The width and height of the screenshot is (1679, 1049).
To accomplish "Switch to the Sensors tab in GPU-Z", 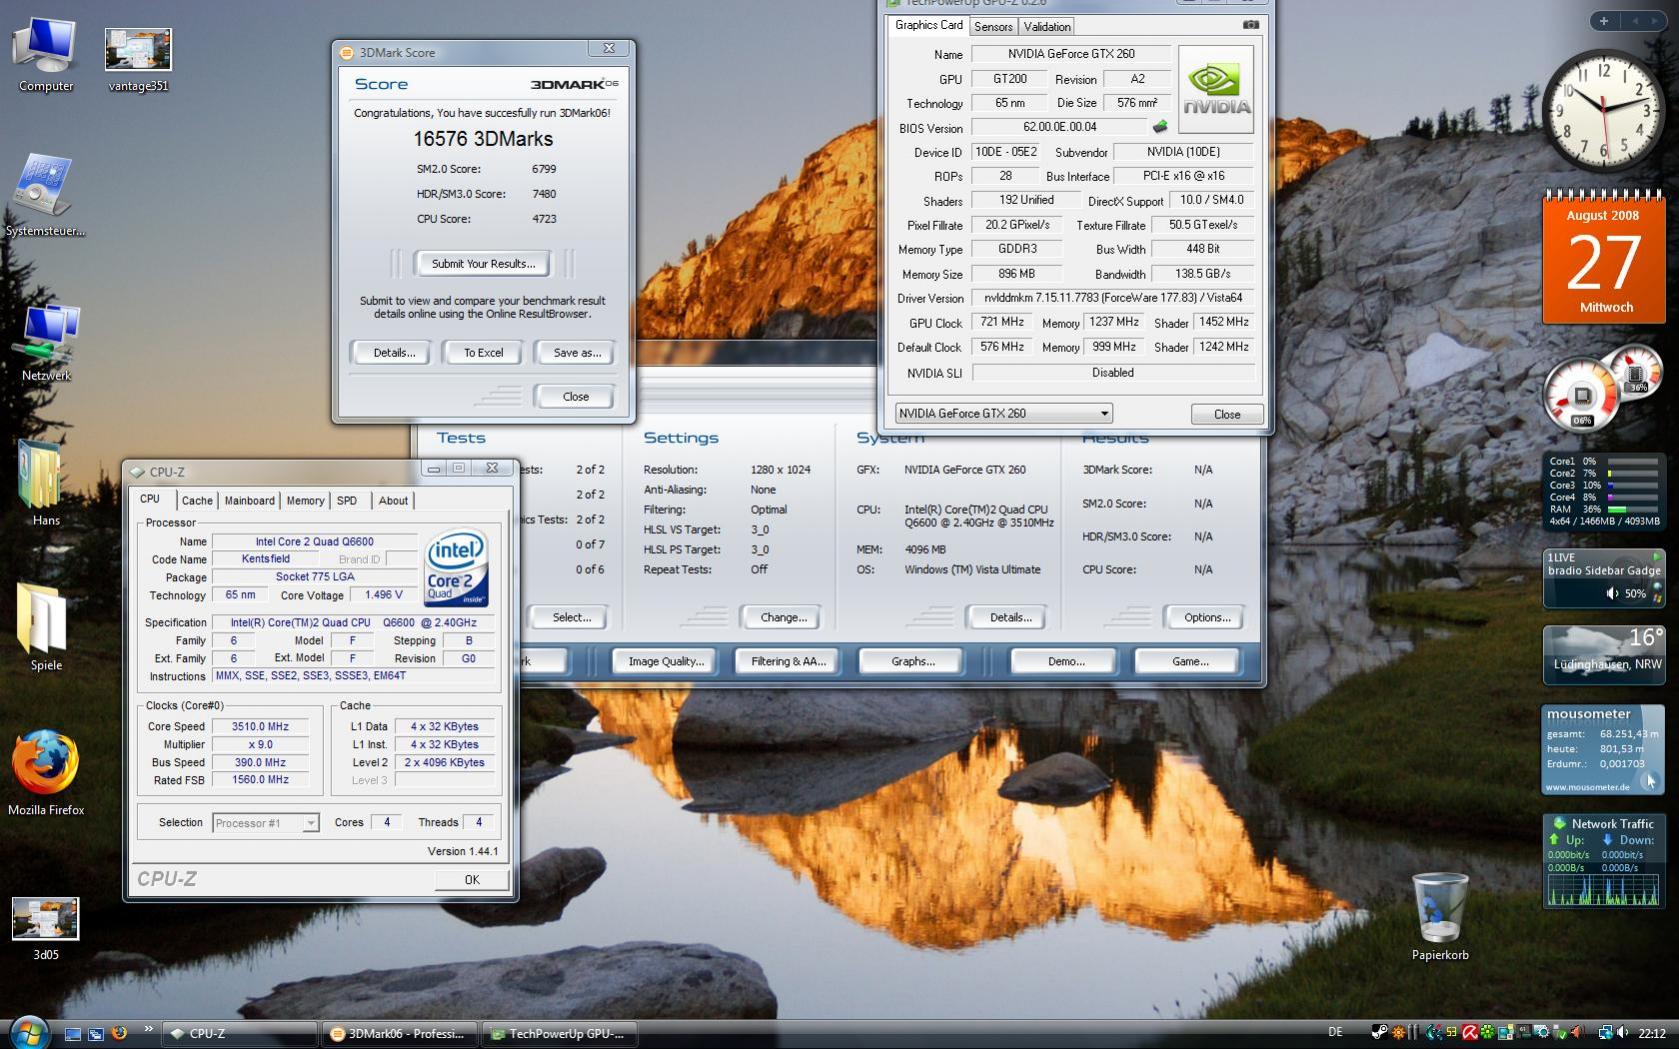I will [x=993, y=27].
